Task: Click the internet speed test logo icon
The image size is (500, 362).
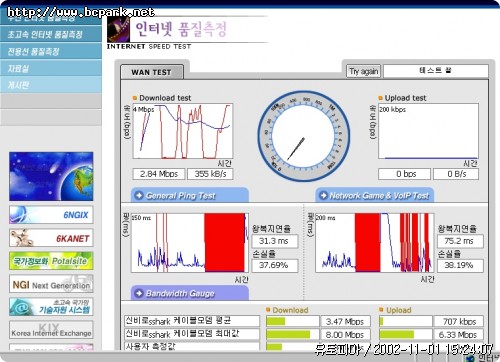Action: pyautogui.click(x=118, y=30)
